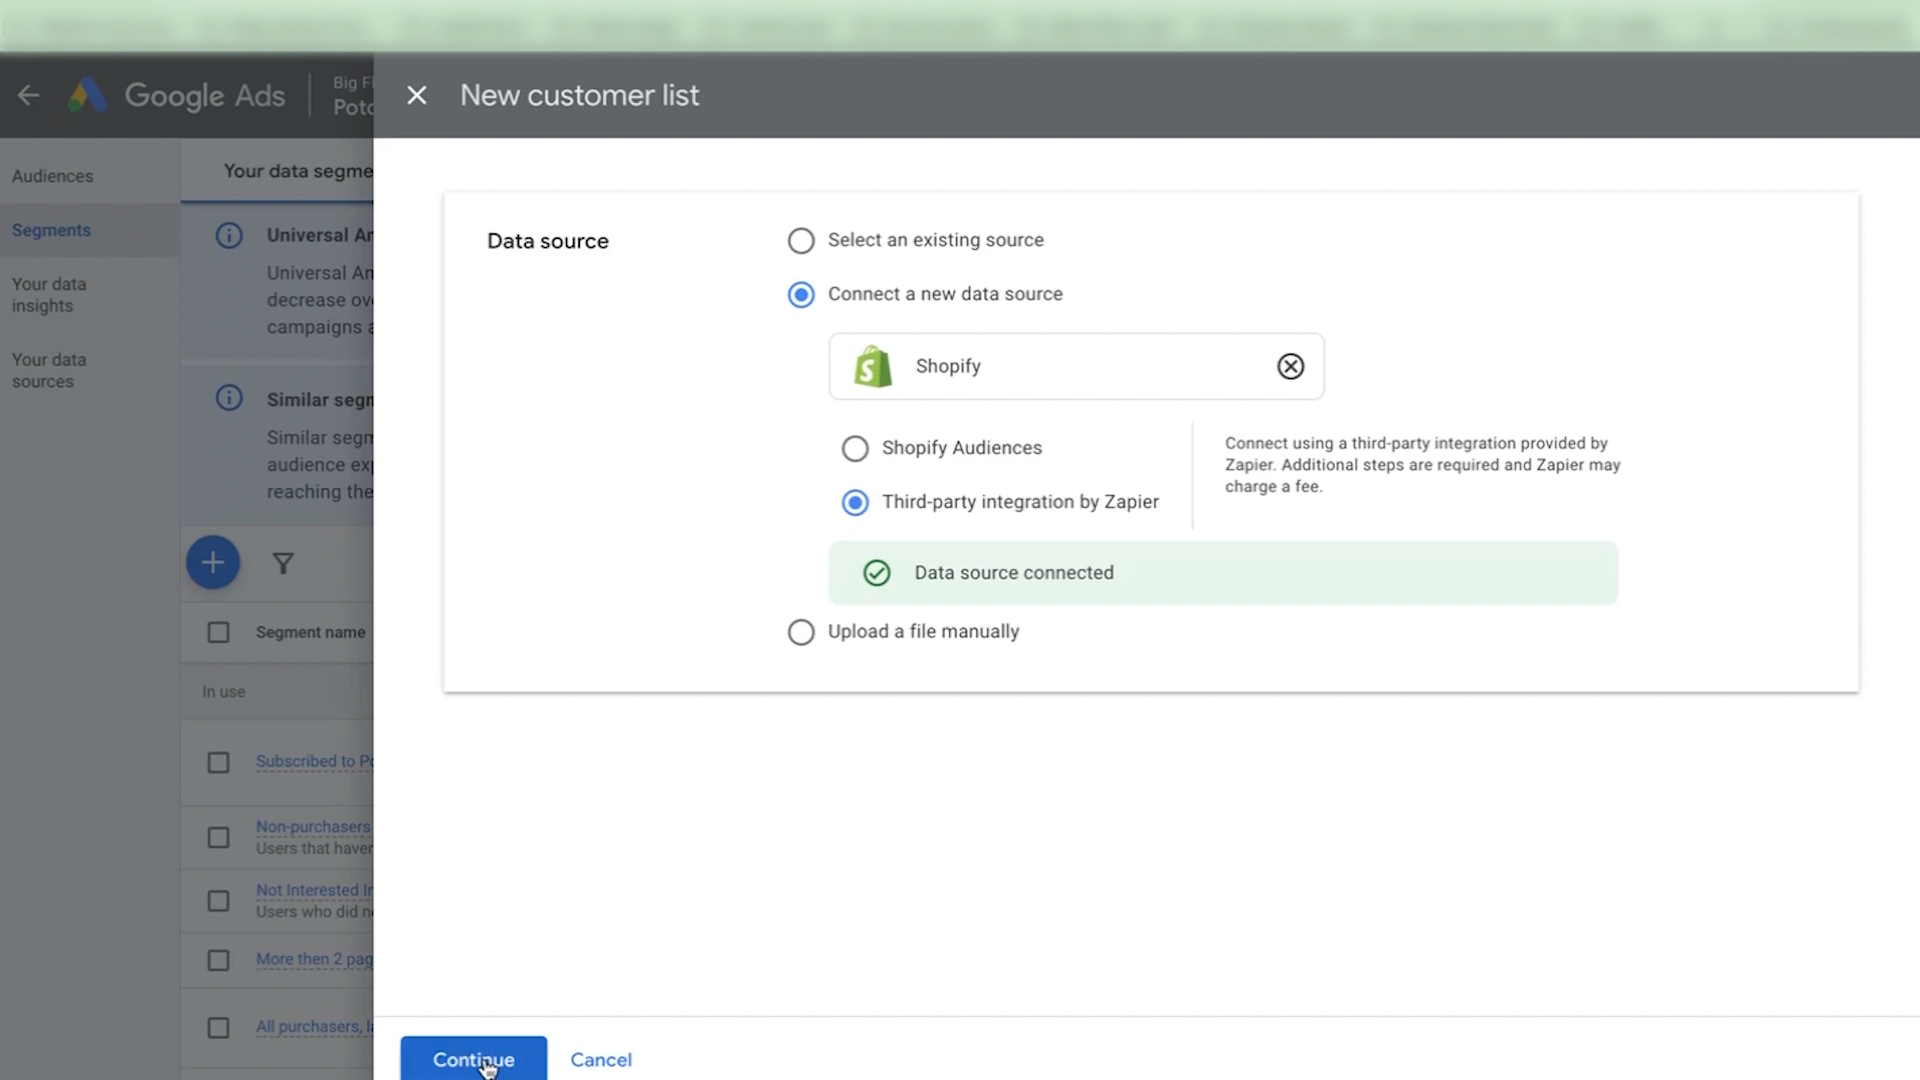Viewport: 1920px width, 1080px height.
Task: Click info icon beside Similar segments notice
Action: point(229,398)
